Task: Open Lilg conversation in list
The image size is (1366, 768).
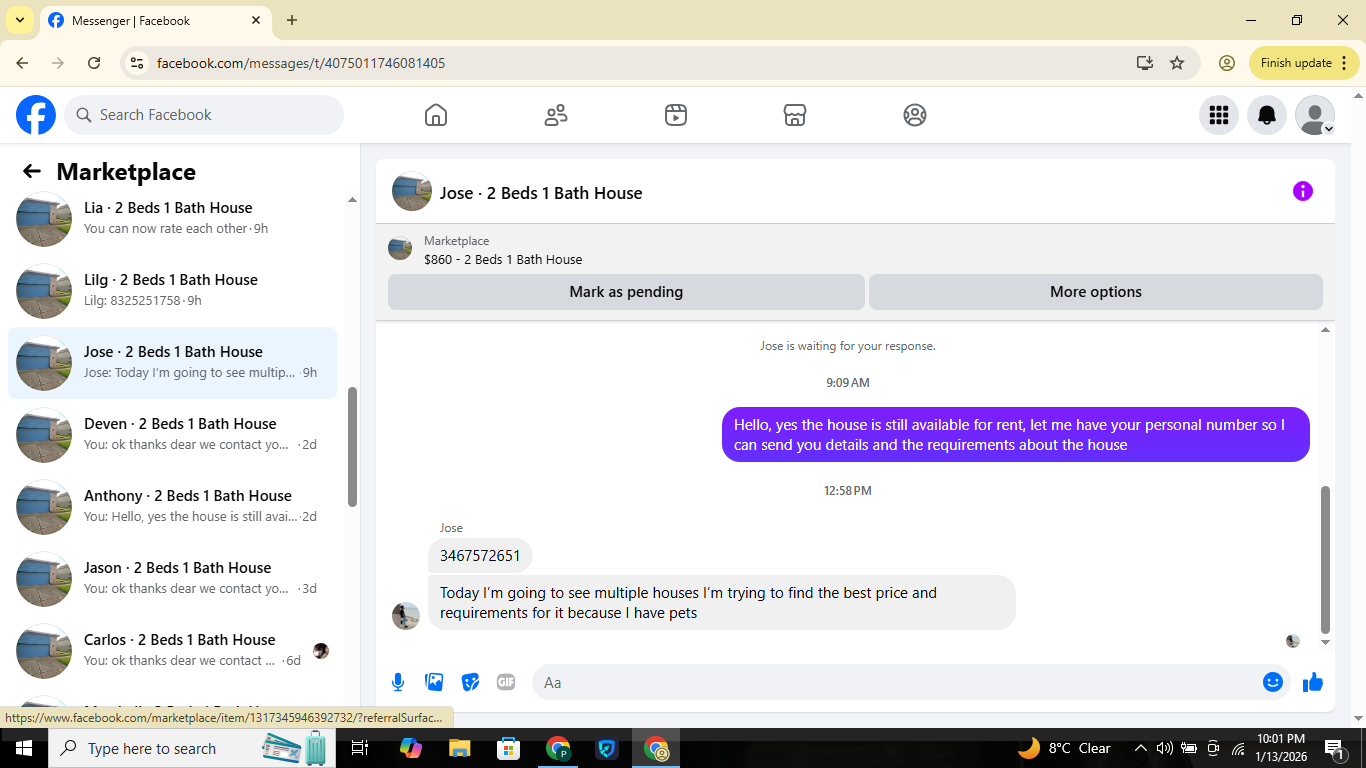Action: [x=172, y=291]
